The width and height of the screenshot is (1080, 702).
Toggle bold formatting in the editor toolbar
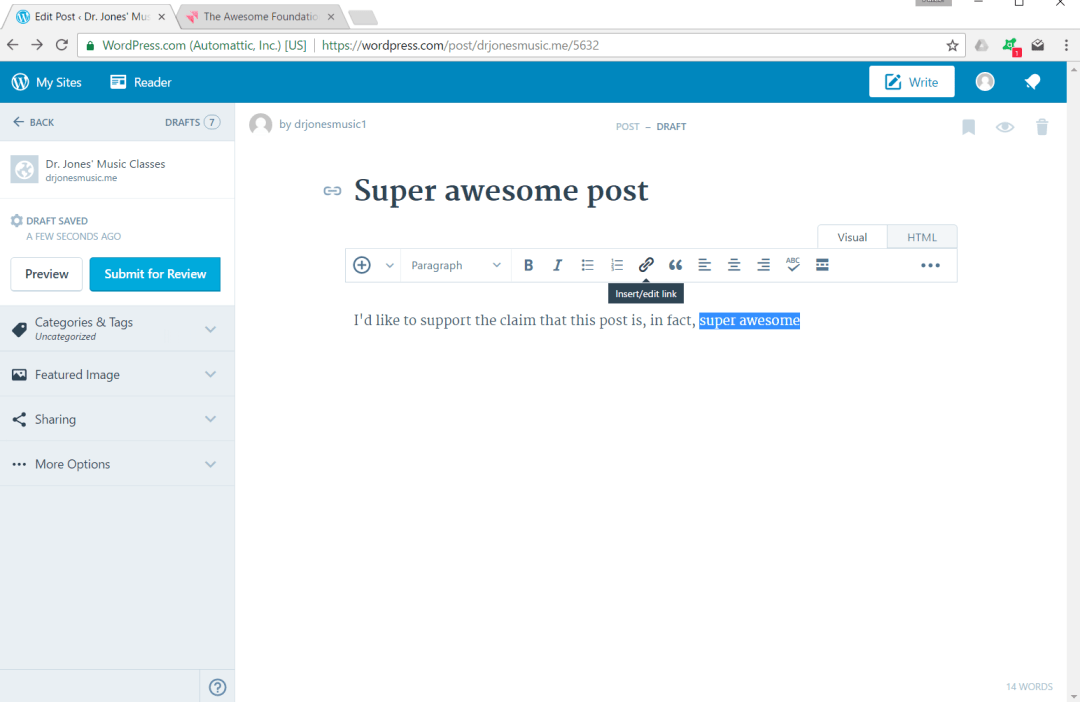tap(528, 264)
